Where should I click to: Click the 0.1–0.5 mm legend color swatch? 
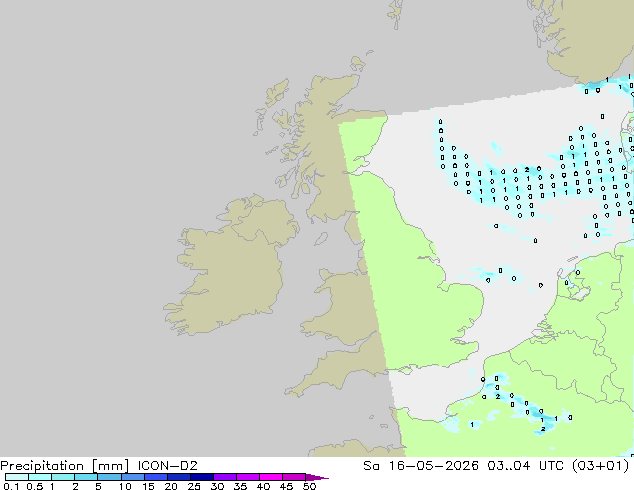[17, 477]
